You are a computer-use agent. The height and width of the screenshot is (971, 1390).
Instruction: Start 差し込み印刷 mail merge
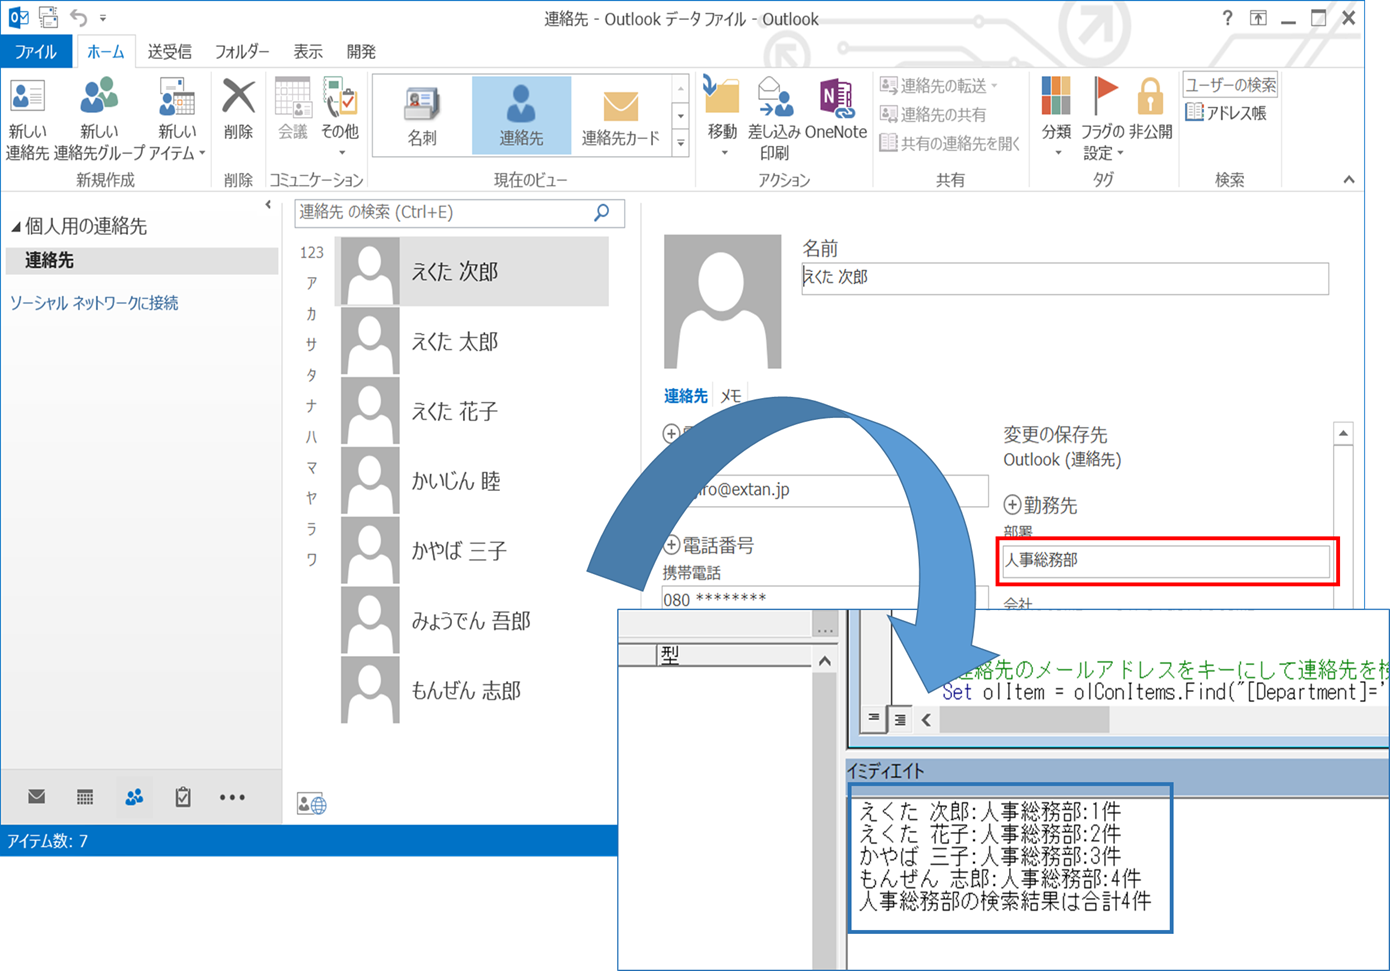[x=774, y=118]
